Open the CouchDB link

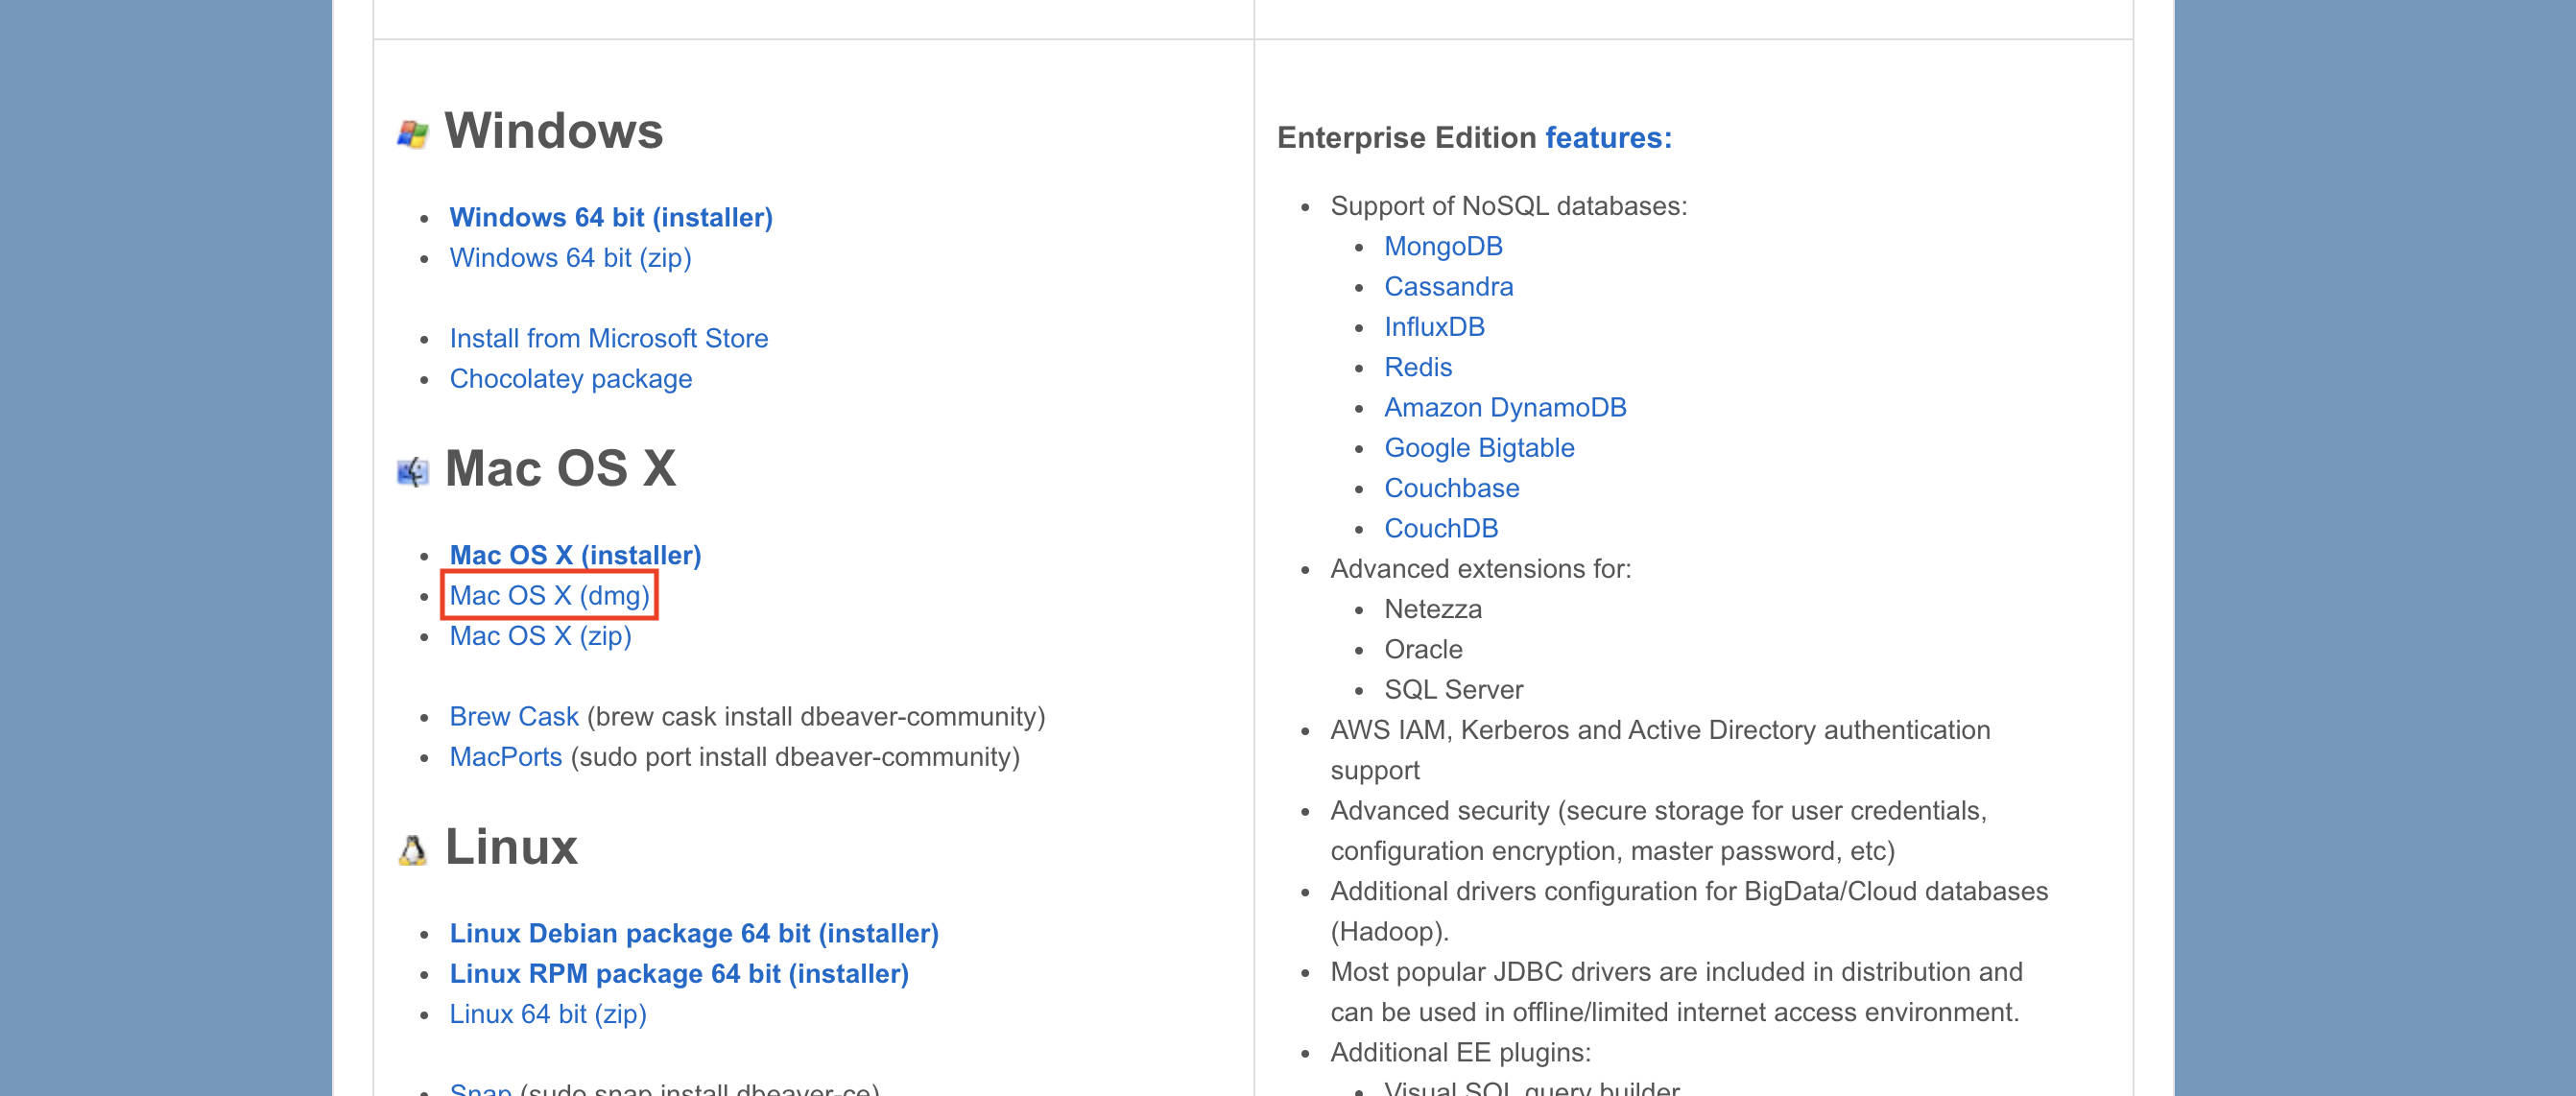pos(1440,528)
